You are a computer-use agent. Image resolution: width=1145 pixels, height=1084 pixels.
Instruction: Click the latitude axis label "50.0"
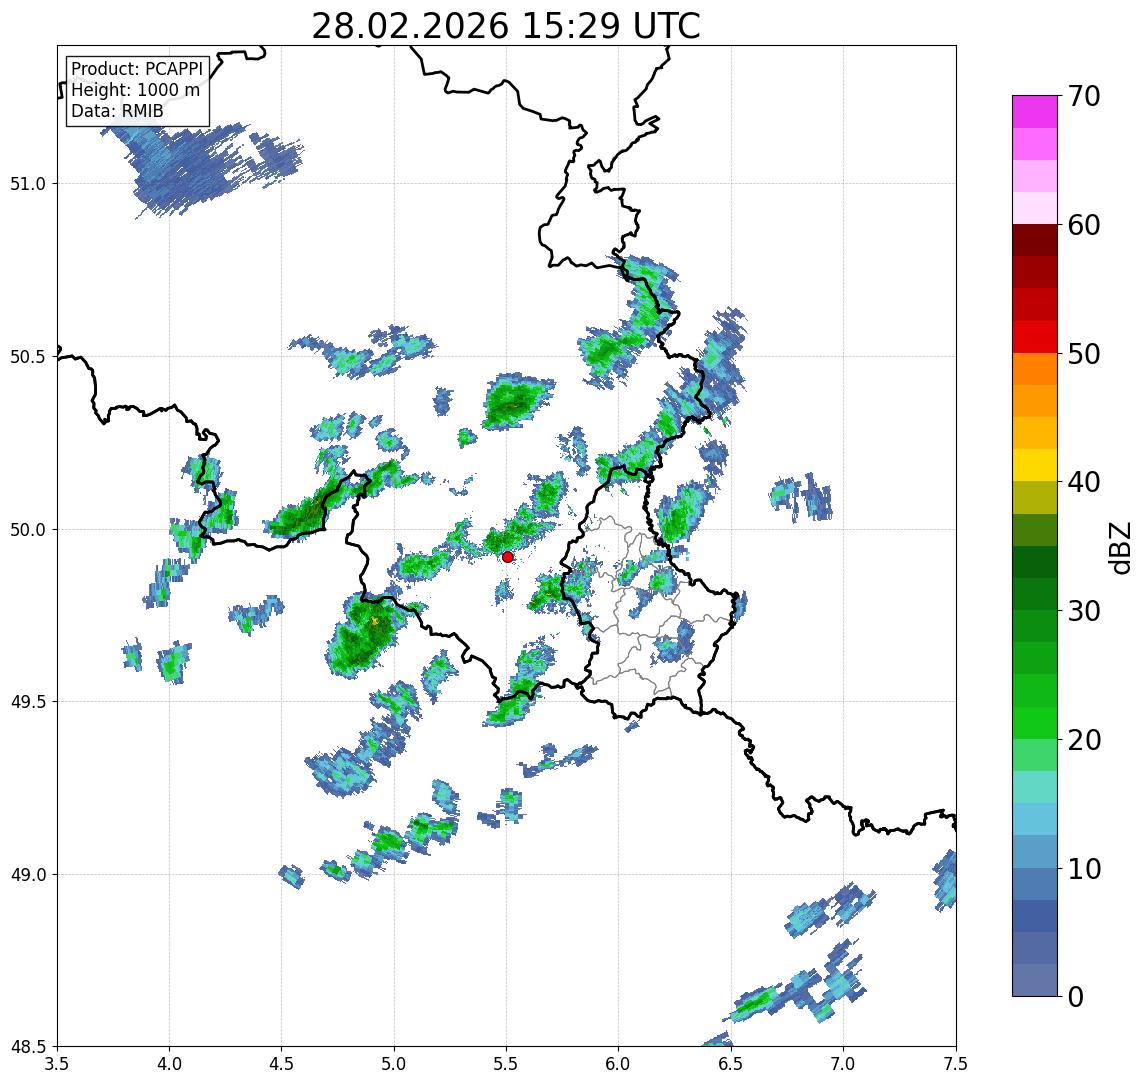click(28, 530)
